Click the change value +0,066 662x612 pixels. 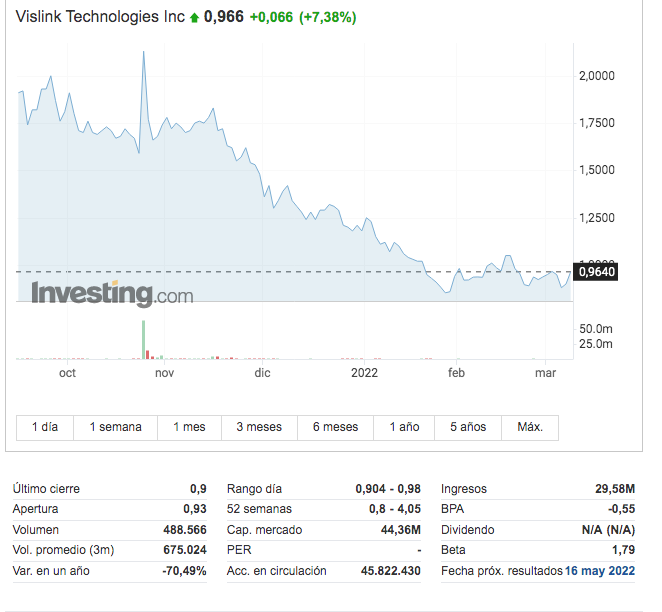click(x=271, y=17)
